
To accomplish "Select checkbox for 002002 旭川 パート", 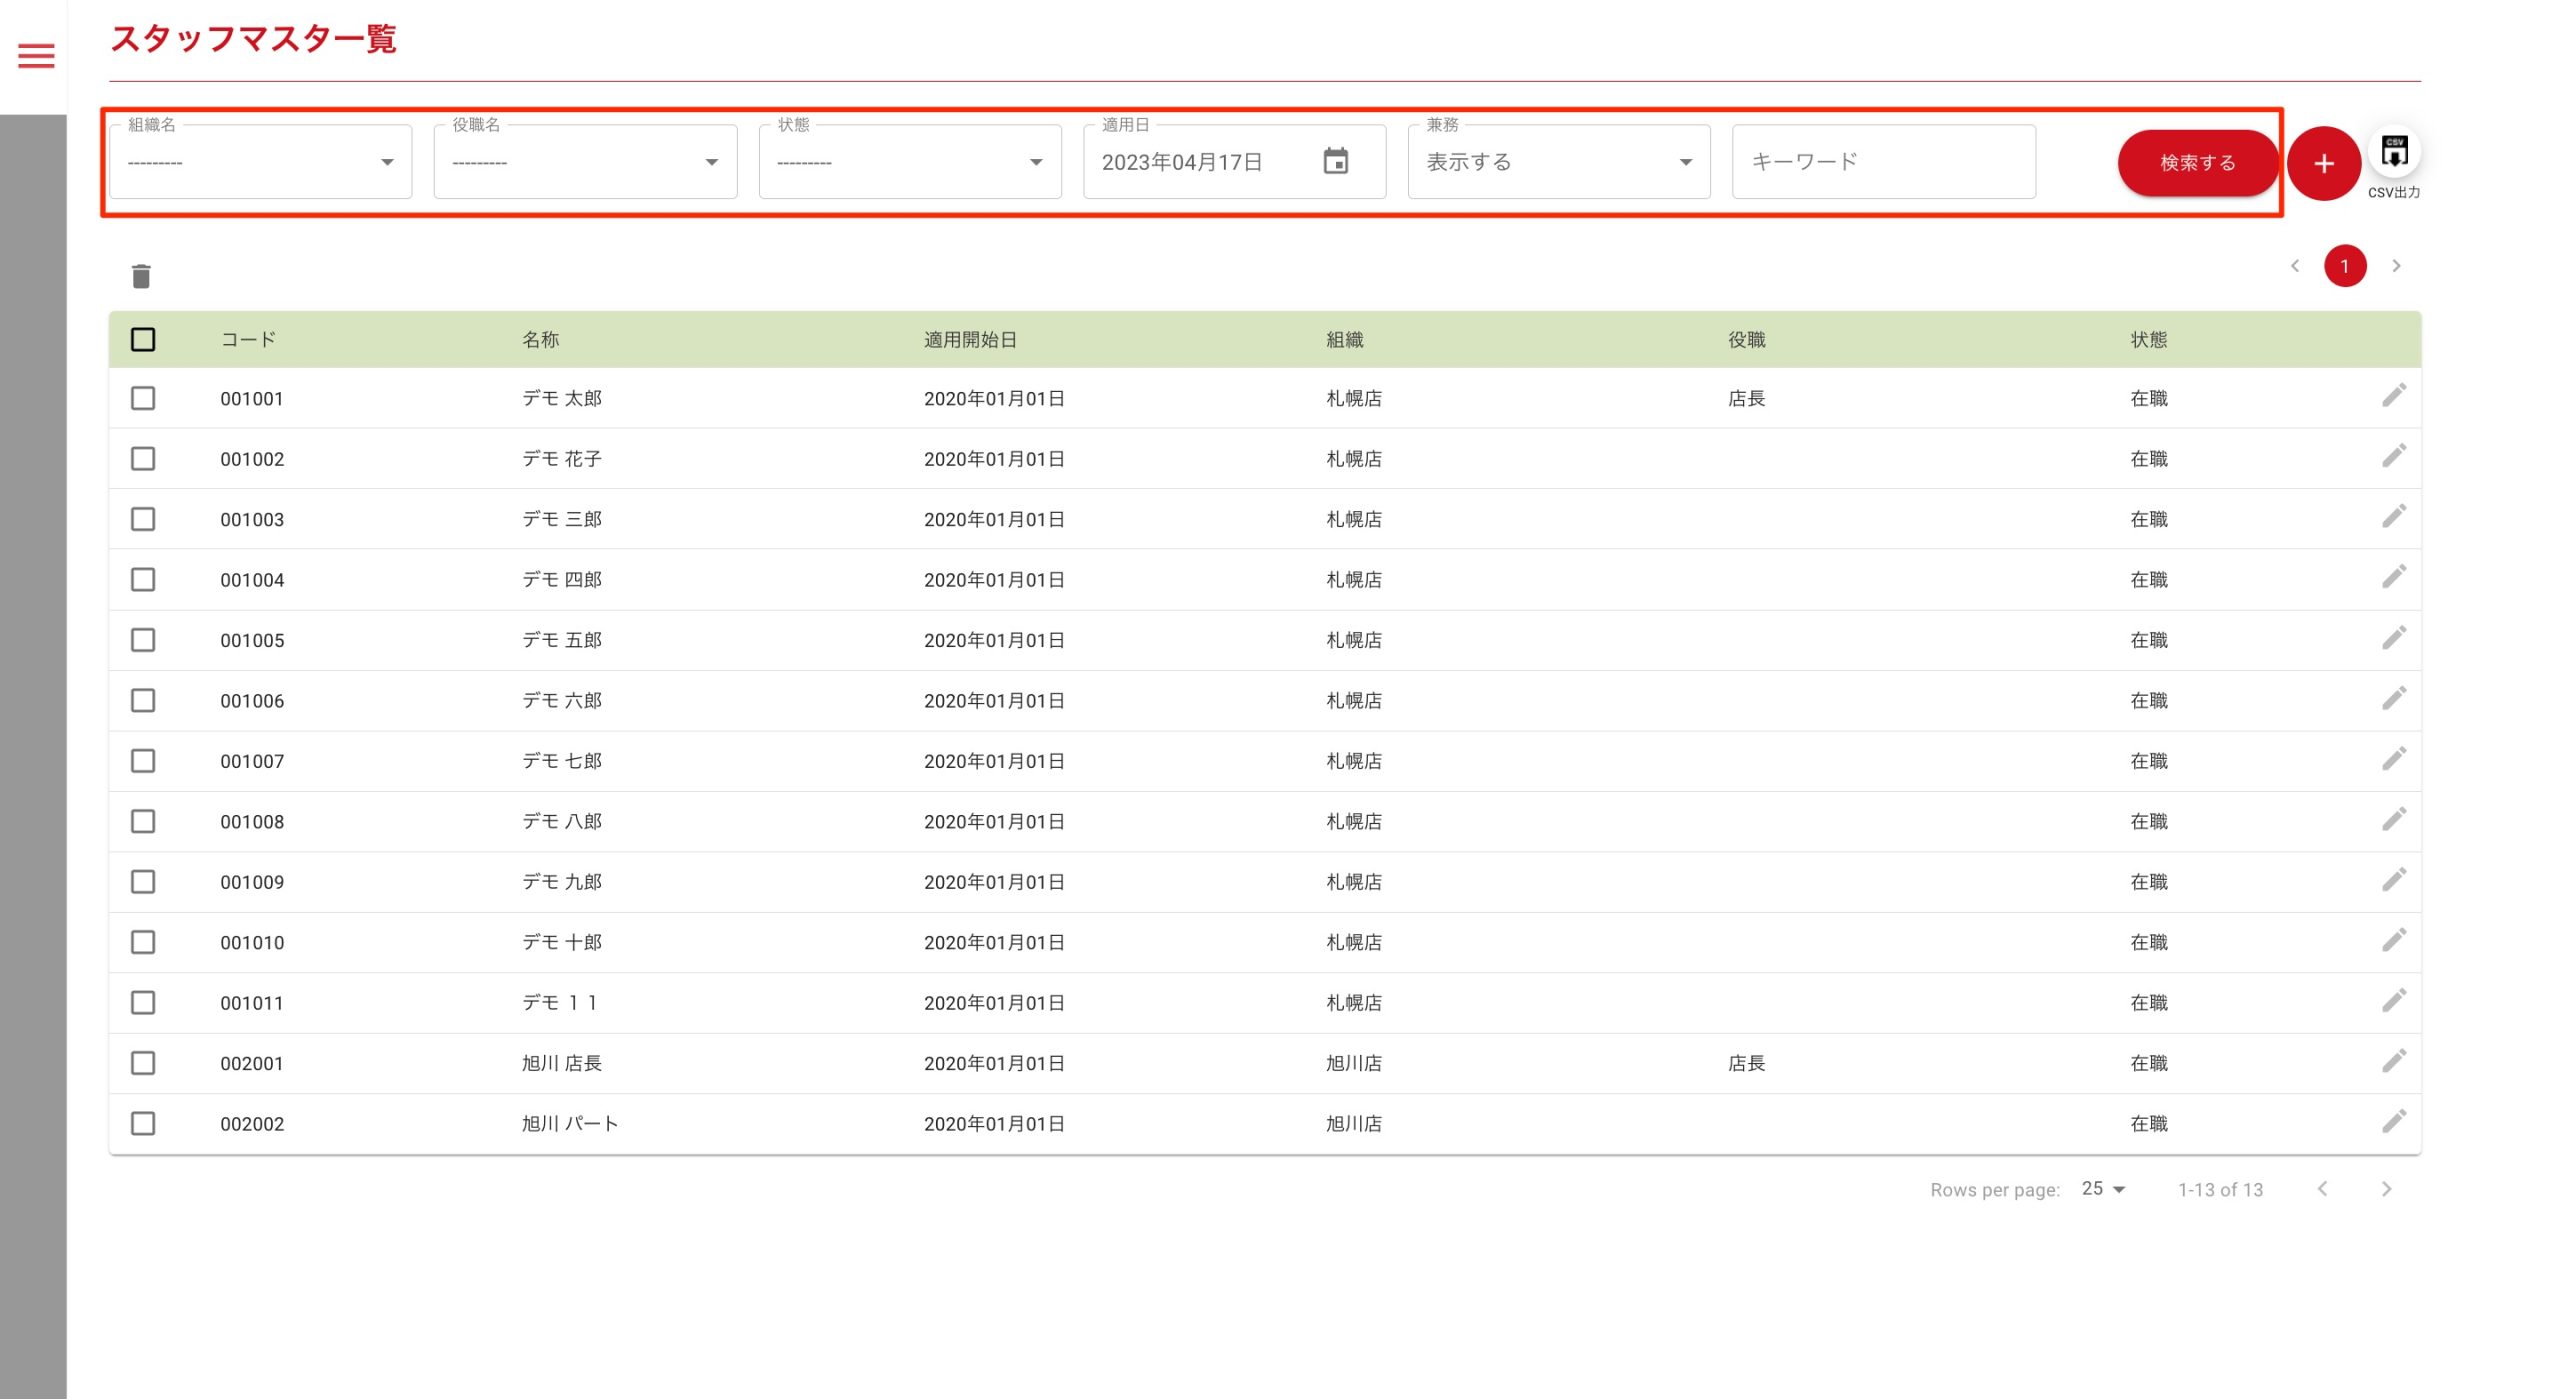I will tap(143, 1123).
